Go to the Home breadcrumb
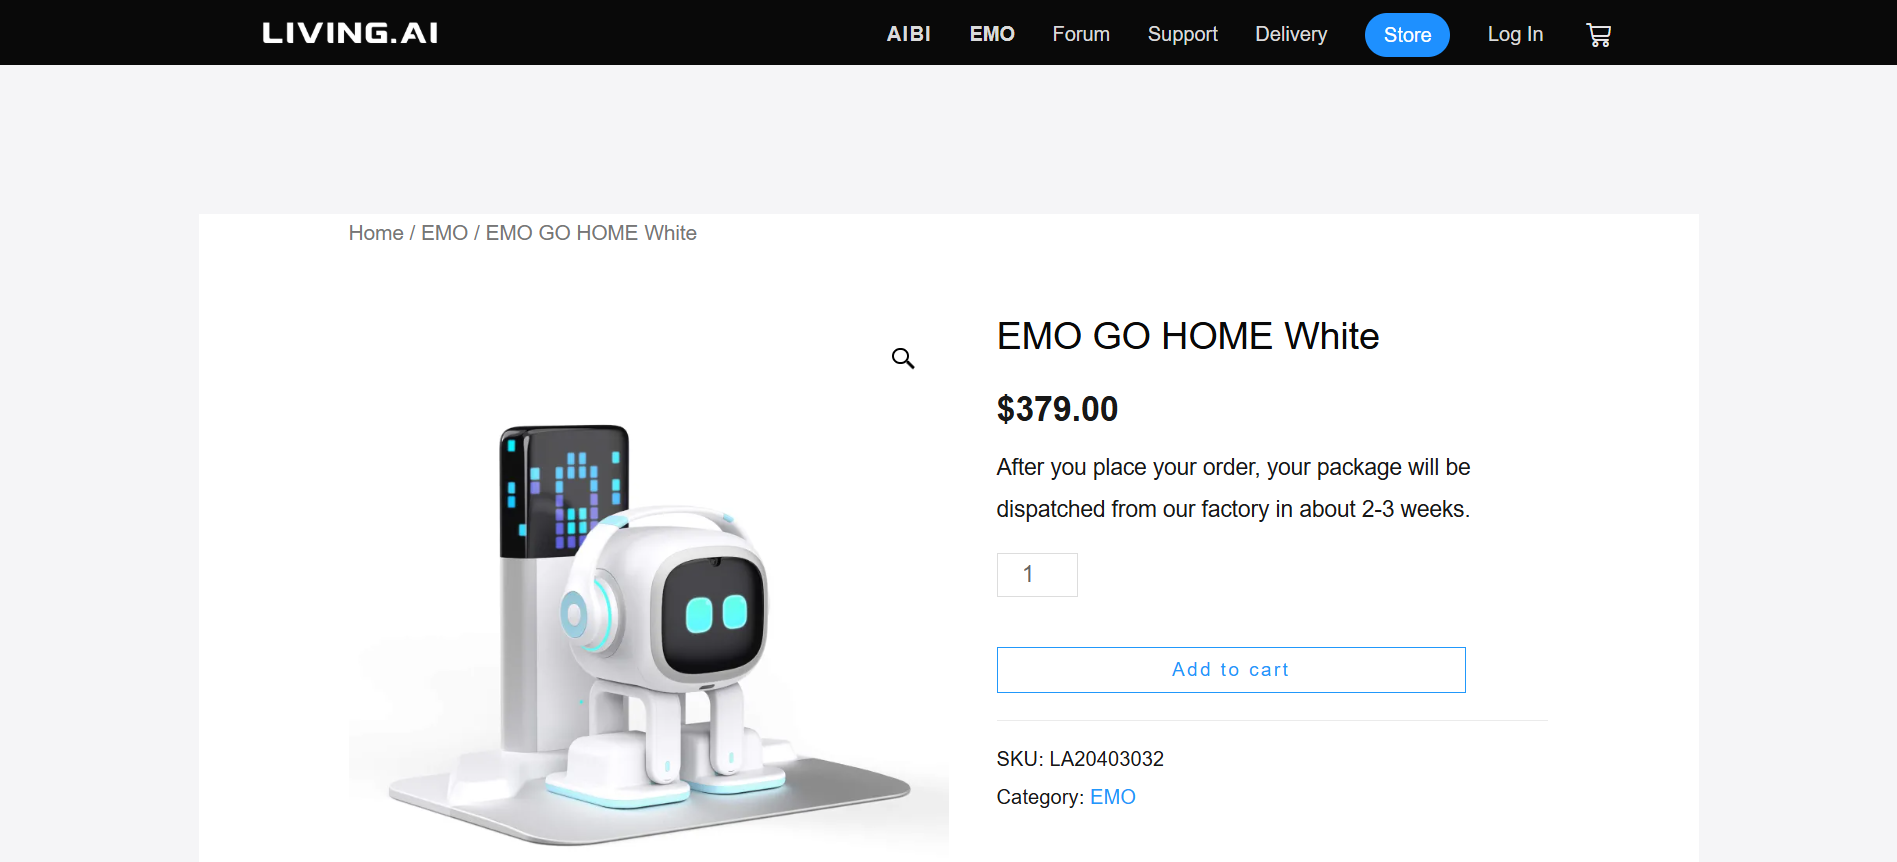The width and height of the screenshot is (1897, 862). 376,233
